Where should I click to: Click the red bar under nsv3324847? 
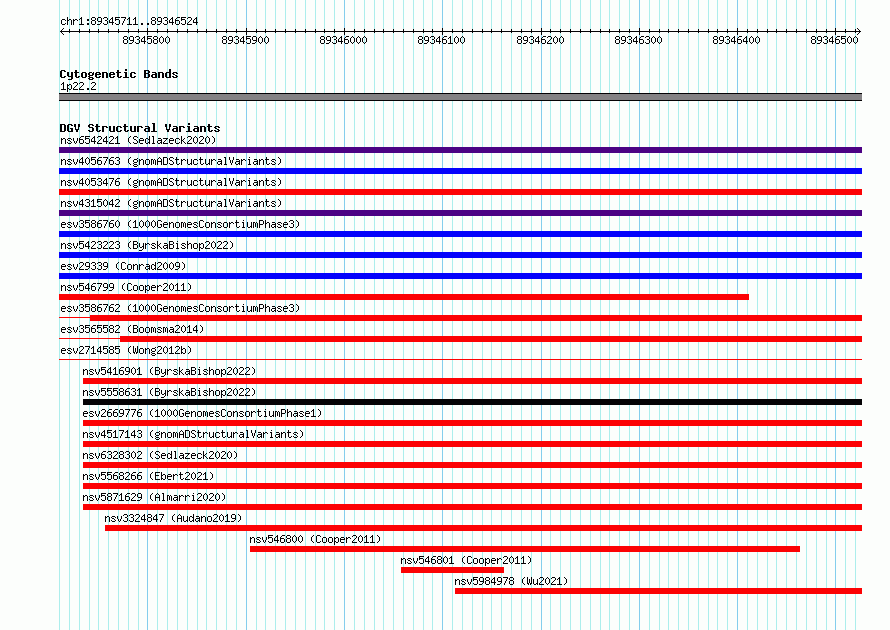[484, 528]
